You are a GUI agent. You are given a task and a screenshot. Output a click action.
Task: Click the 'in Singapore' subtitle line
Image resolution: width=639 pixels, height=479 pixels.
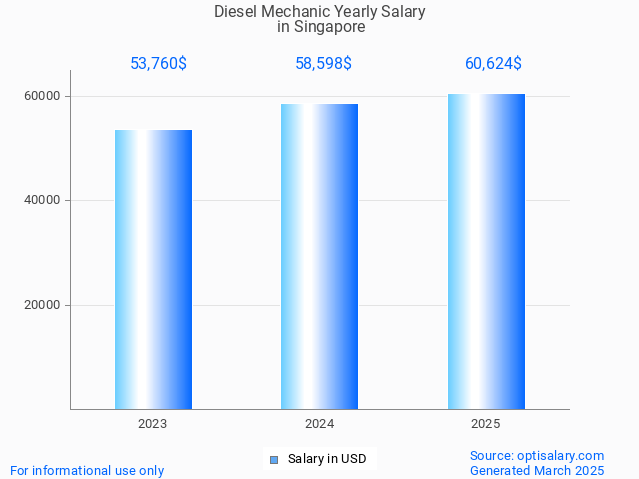pos(320,27)
